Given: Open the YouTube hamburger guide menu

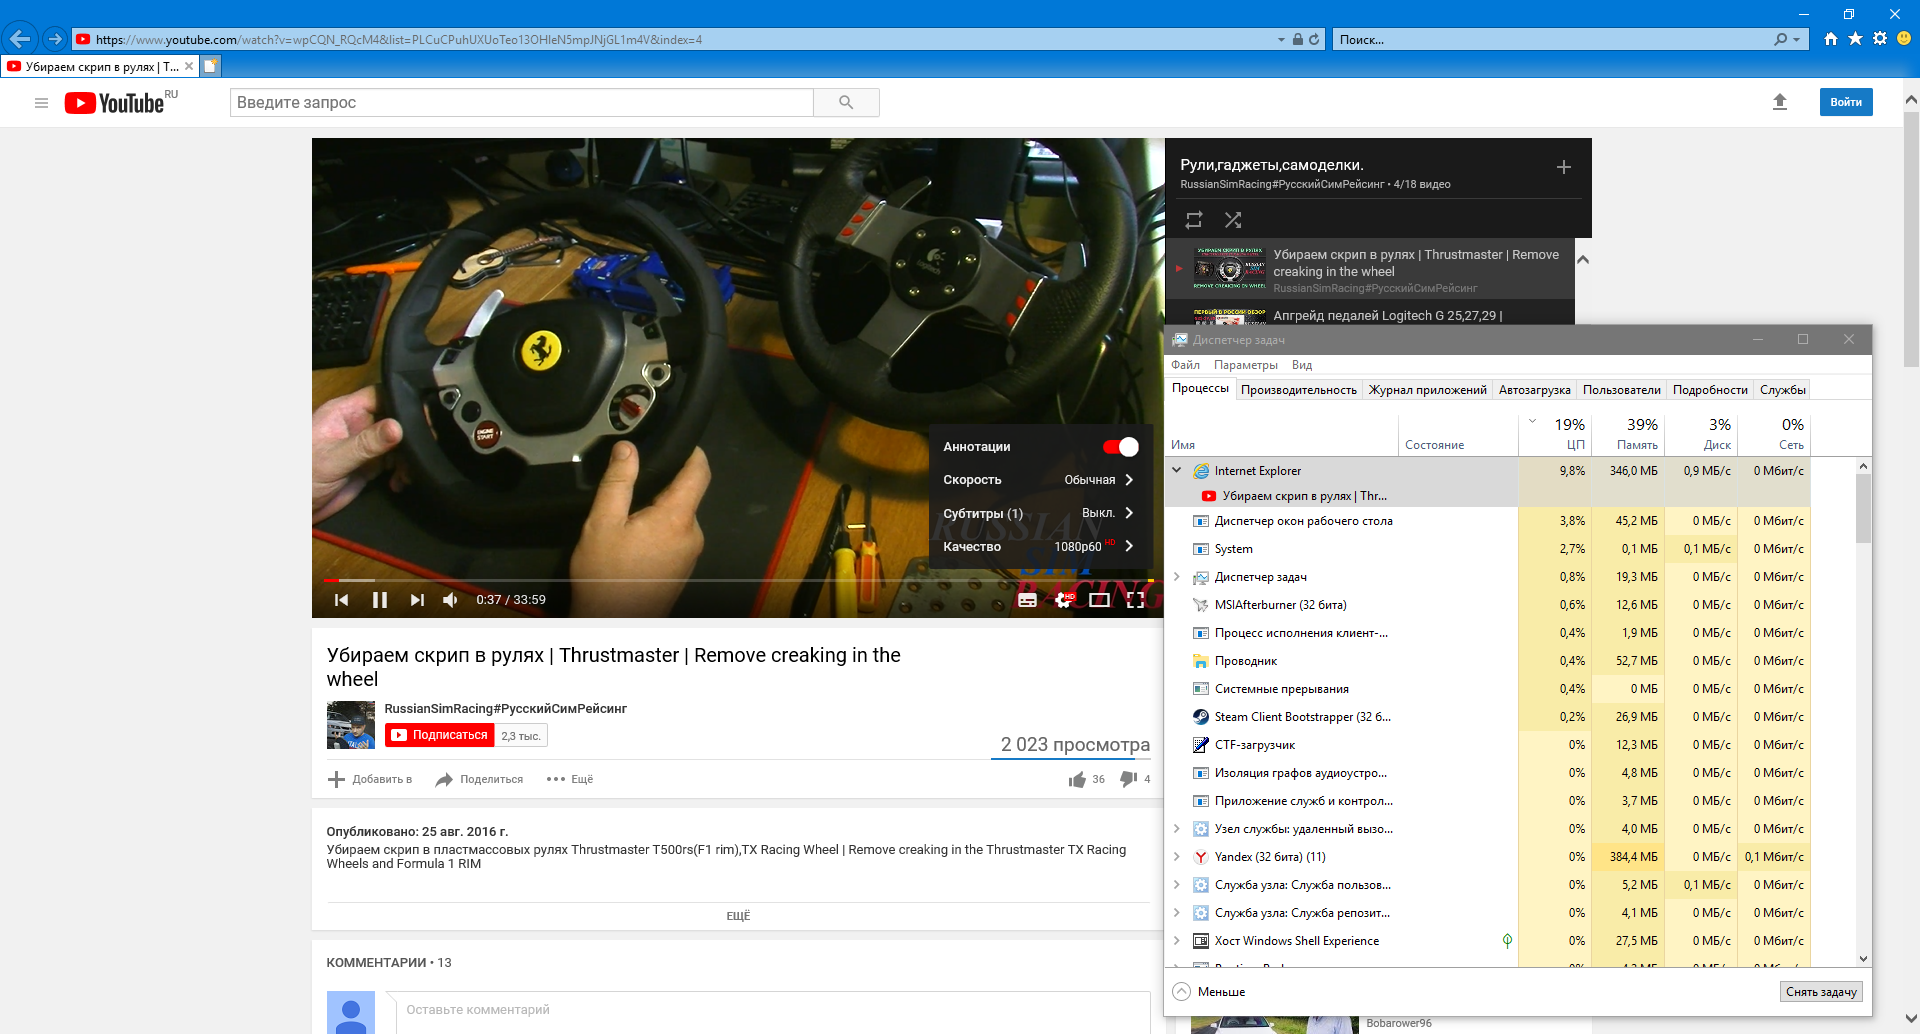Looking at the screenshot, I should point(41,103).
